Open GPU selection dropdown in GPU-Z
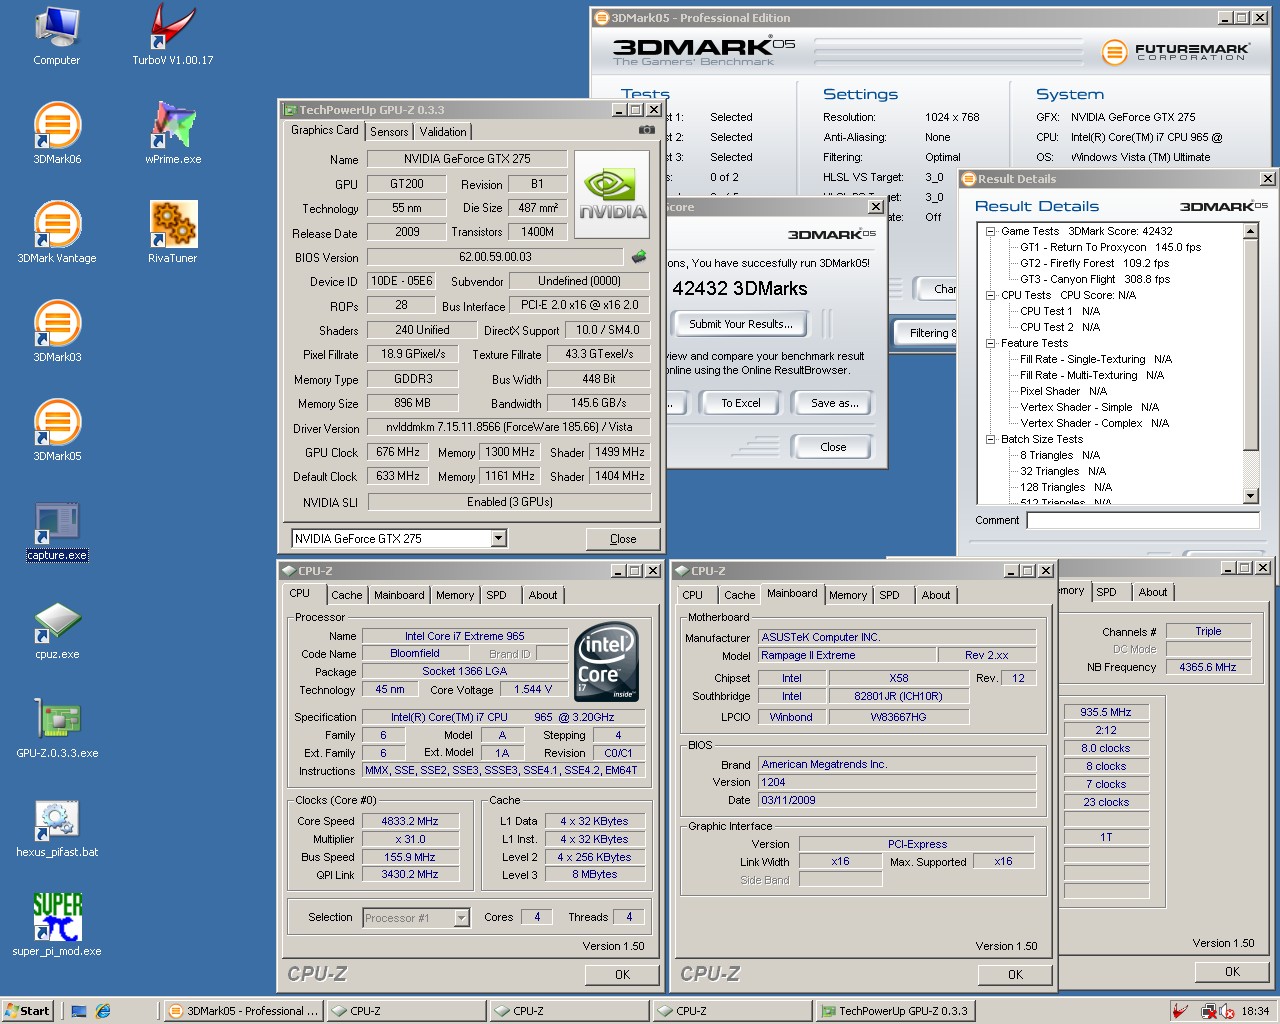Screen dimensions: 1280x1024 click(498, 539)
